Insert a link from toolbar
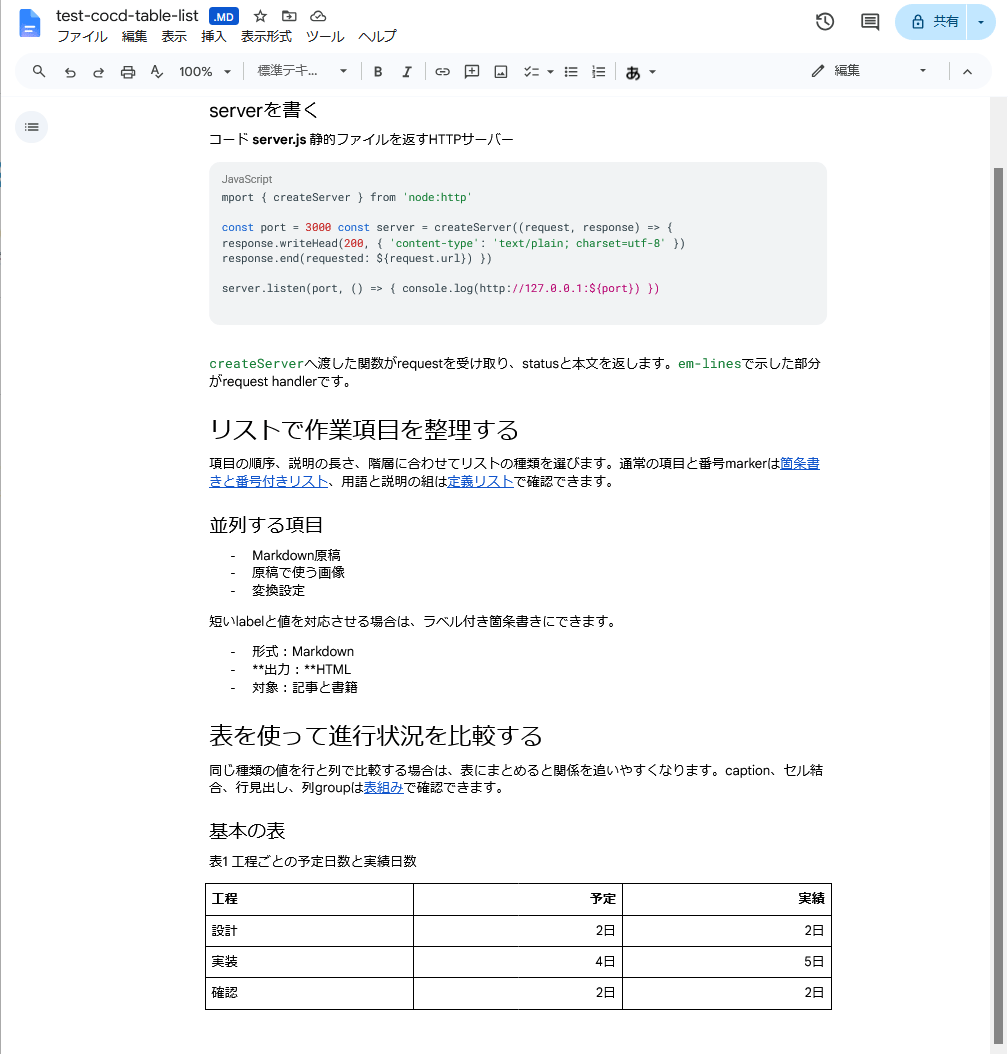The height and width of the screenshot is (1054, 1008). pos(442,72)
